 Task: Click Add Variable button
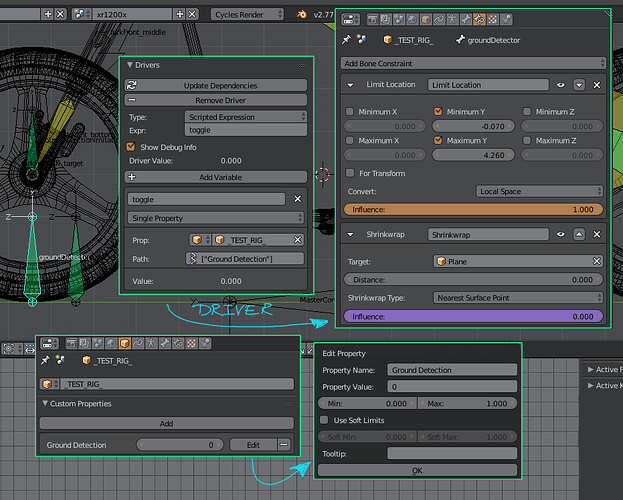click(x=216, y=177)
